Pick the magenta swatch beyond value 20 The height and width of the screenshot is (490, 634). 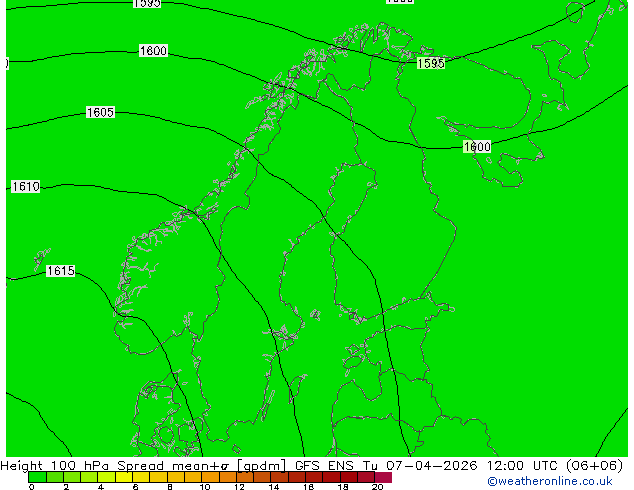tap(383, 477)
